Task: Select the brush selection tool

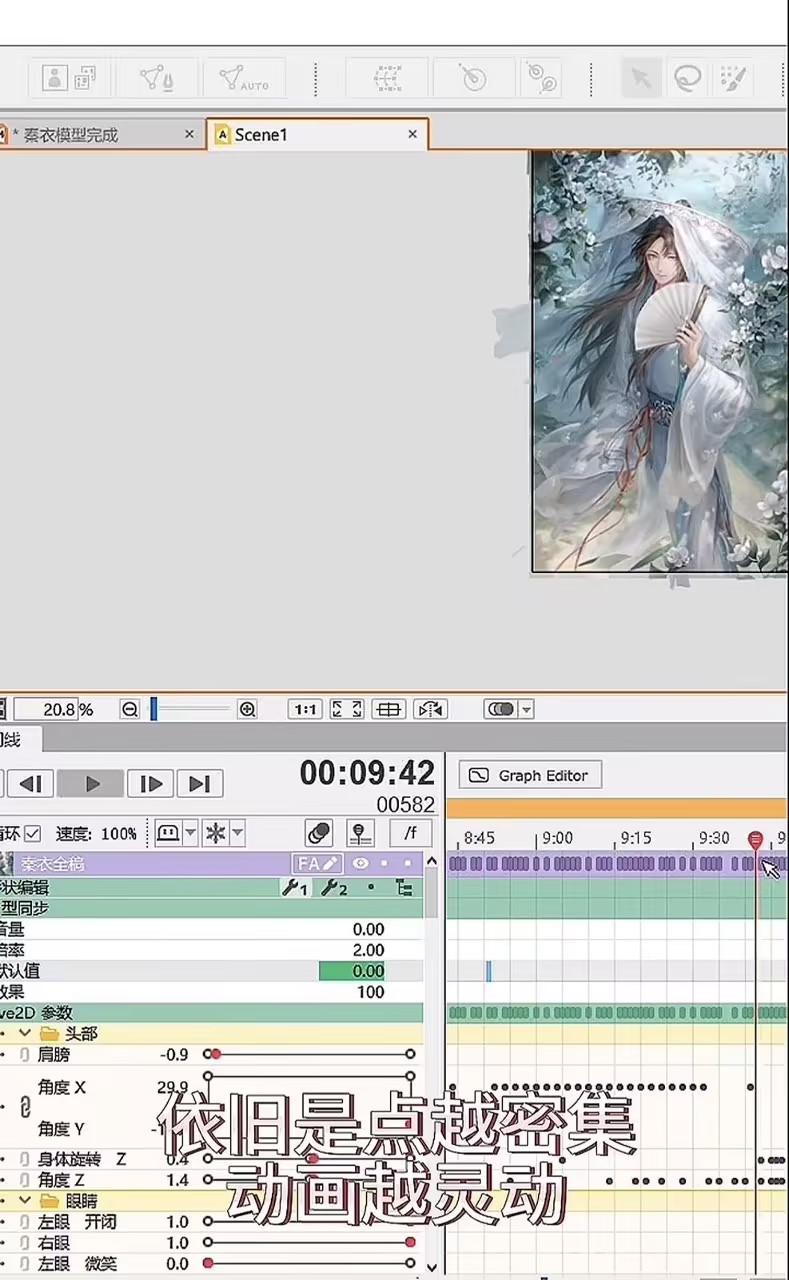Action: [x=733, y=78]
